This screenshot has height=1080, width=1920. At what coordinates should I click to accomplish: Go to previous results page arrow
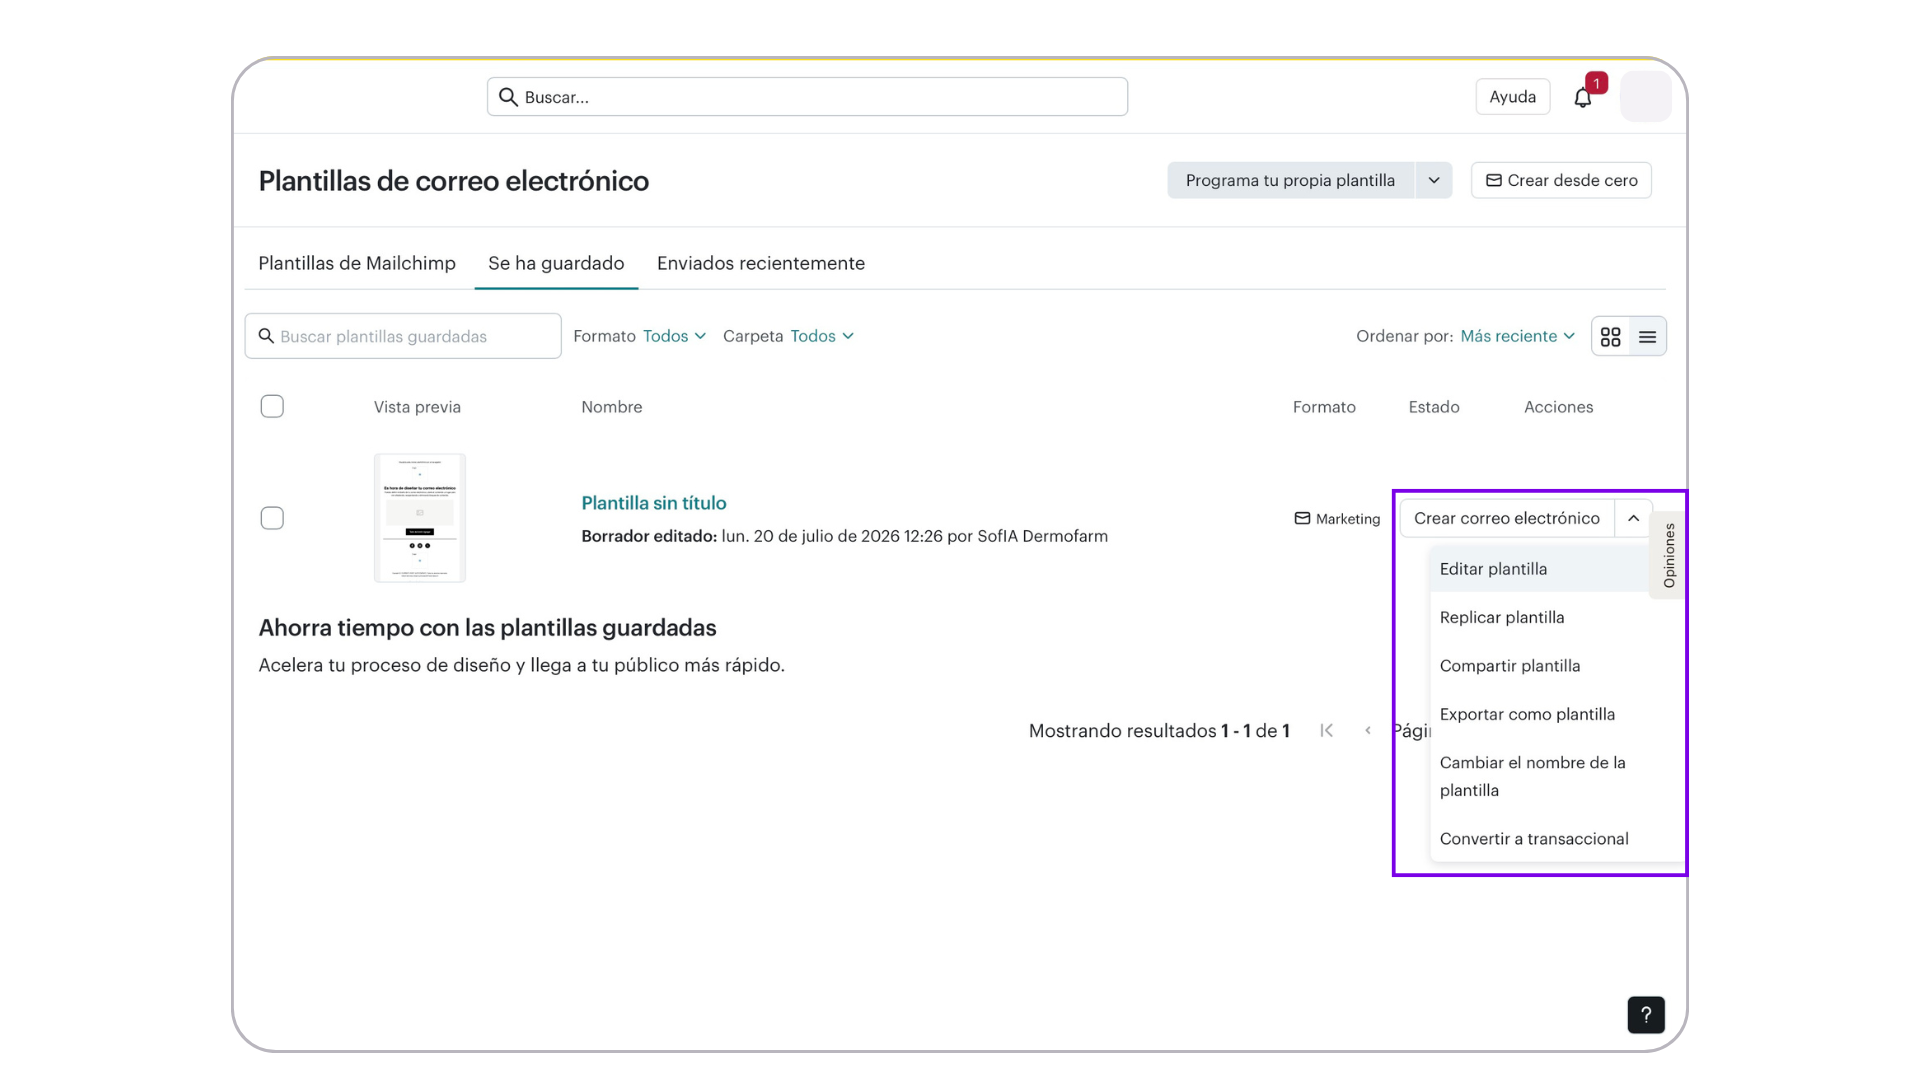1368,731
